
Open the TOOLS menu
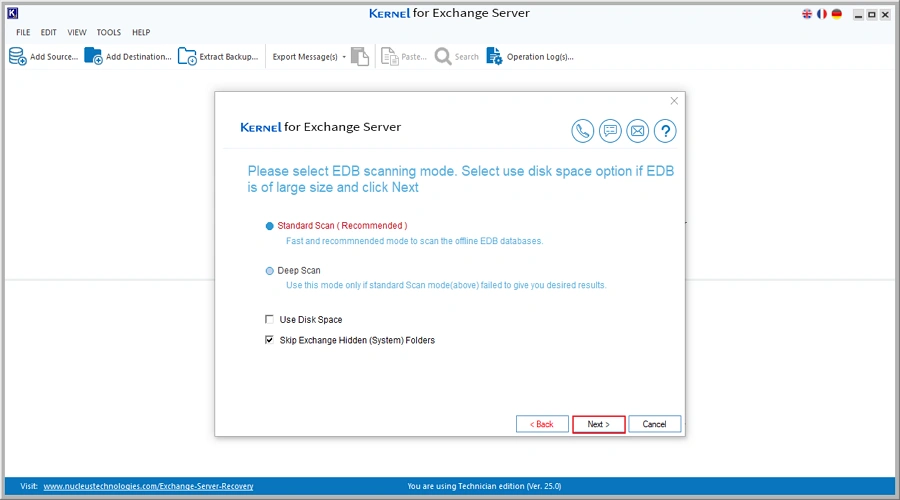(x=108, y=32)
